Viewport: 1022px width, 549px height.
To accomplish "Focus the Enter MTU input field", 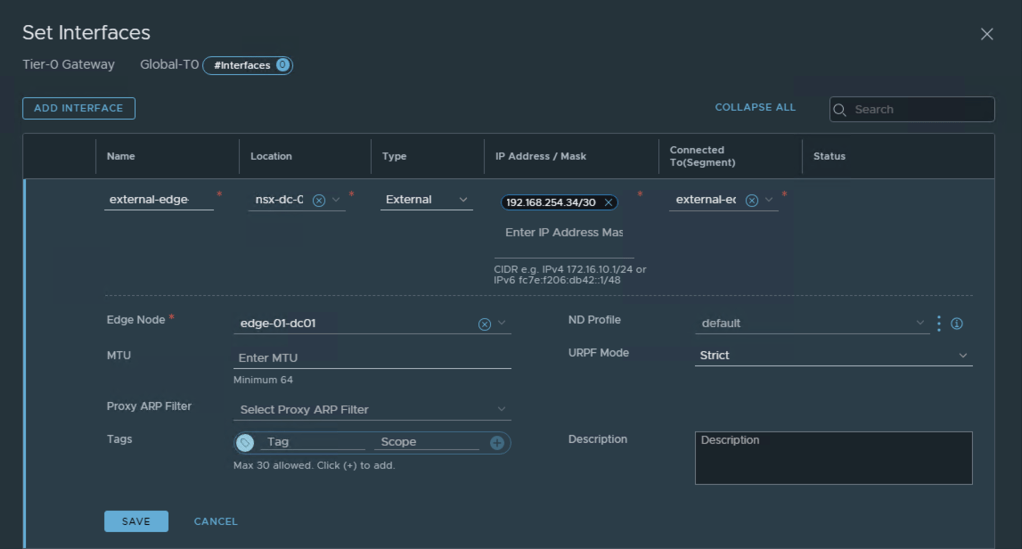I will 372,358.
